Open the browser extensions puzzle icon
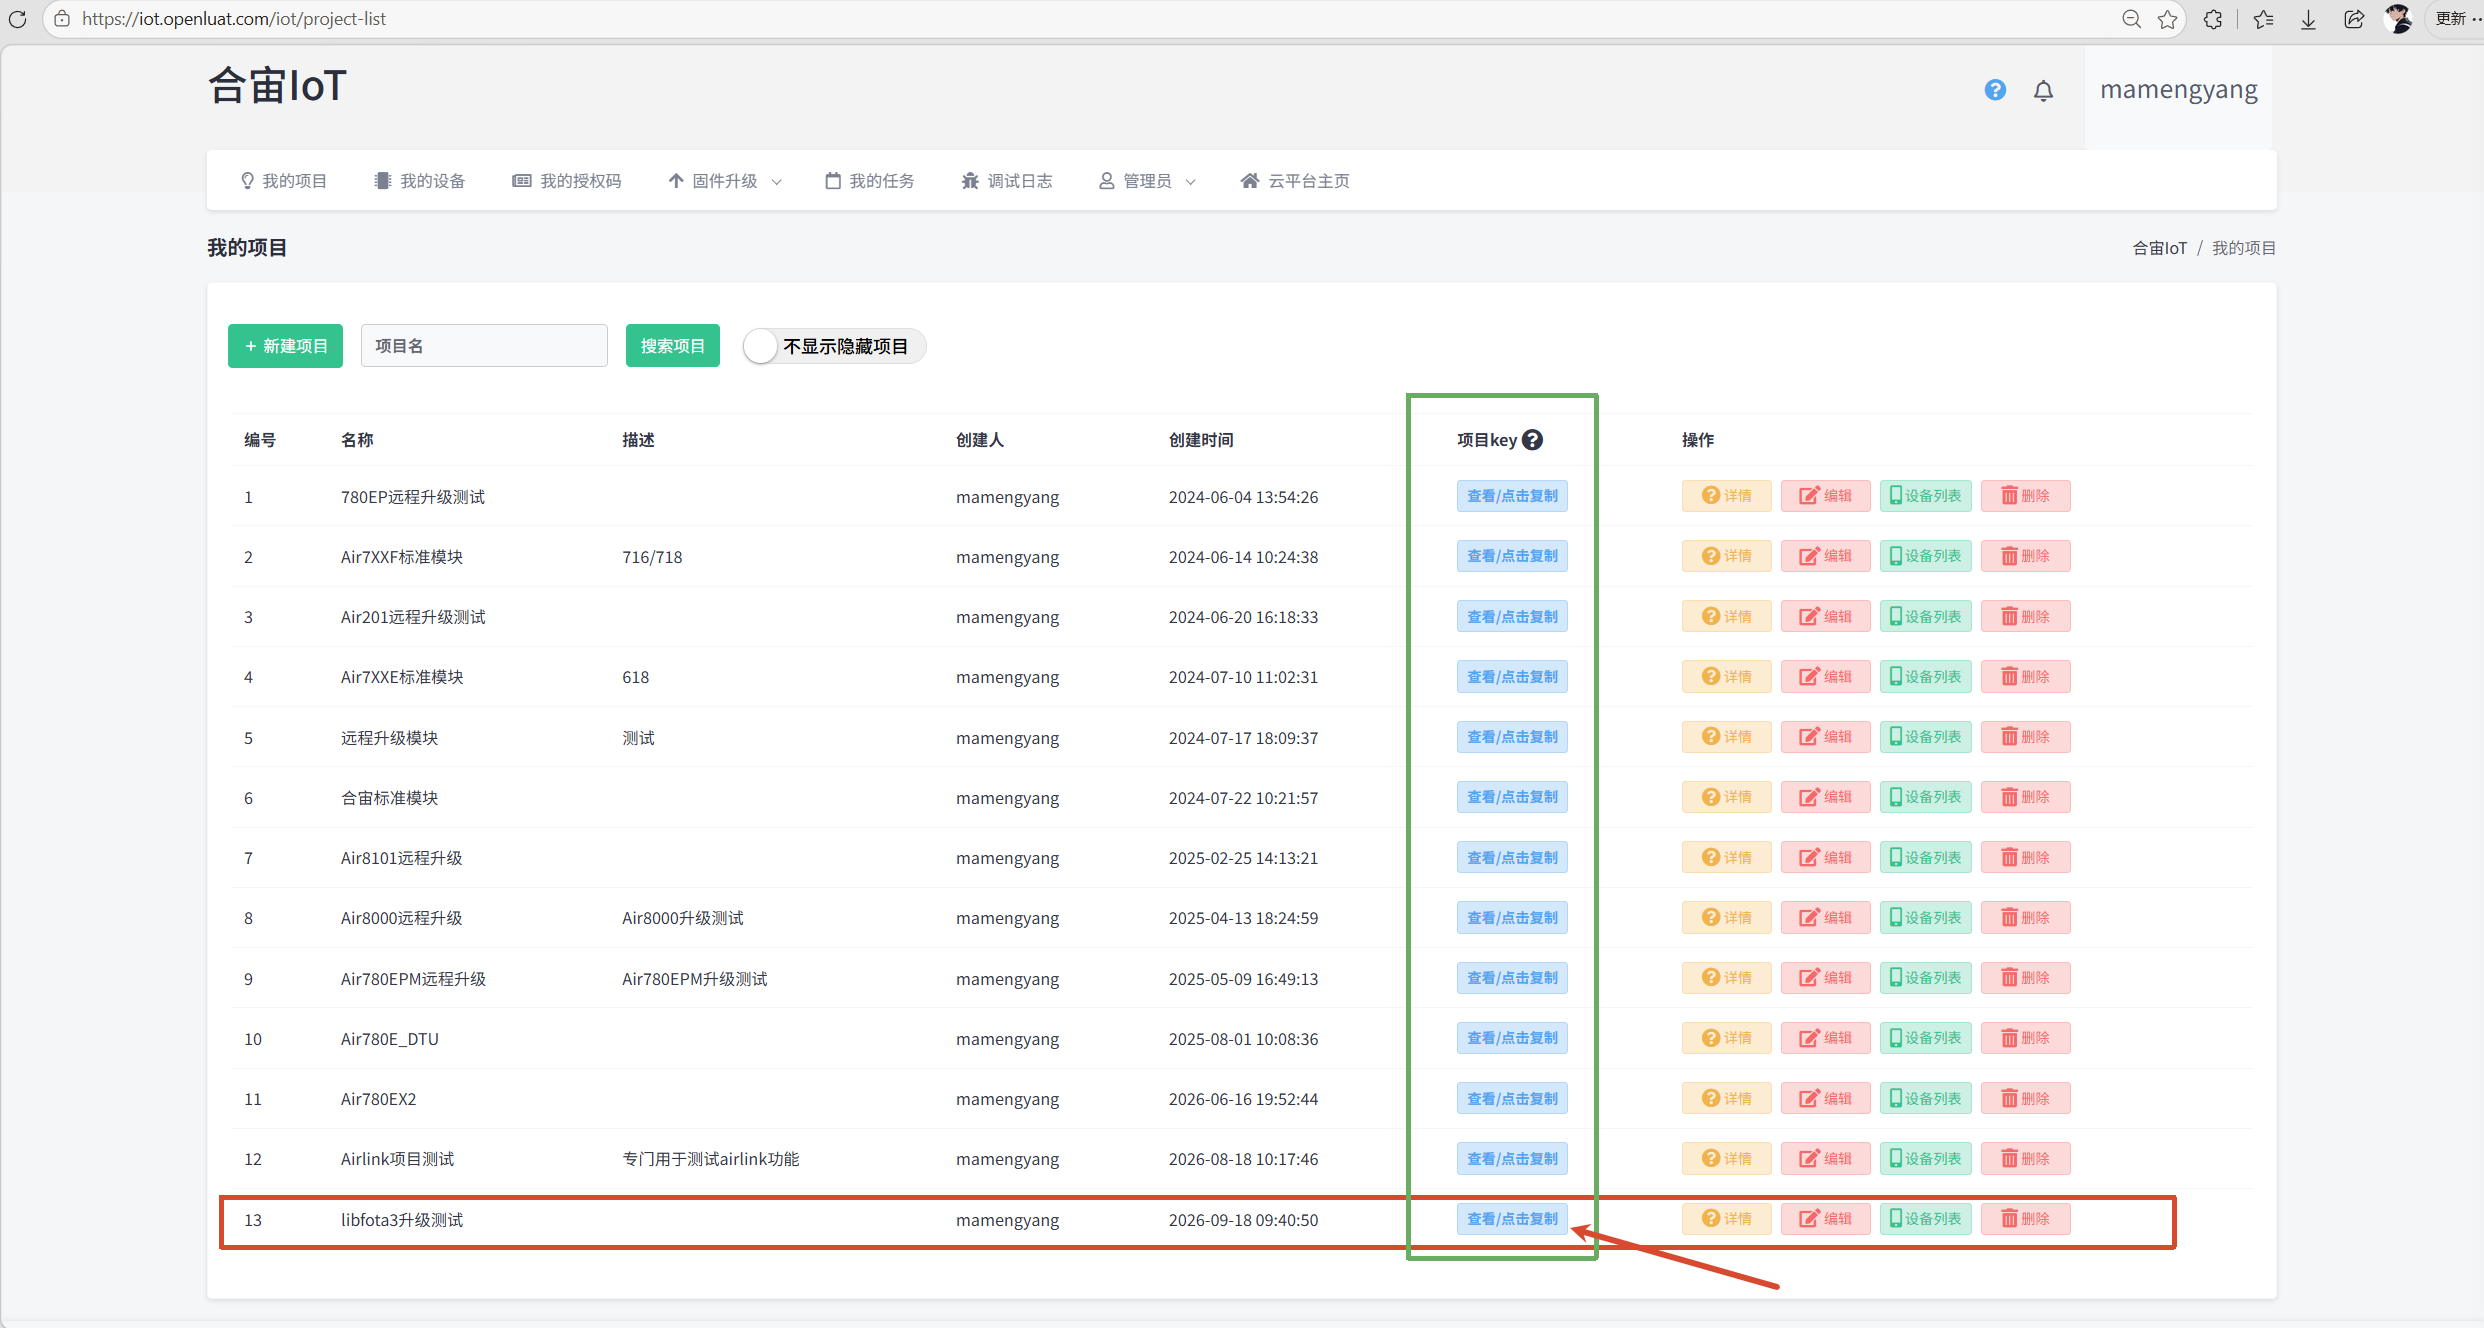The height and width of the screenshot is (1328, 2484). 2213,19
